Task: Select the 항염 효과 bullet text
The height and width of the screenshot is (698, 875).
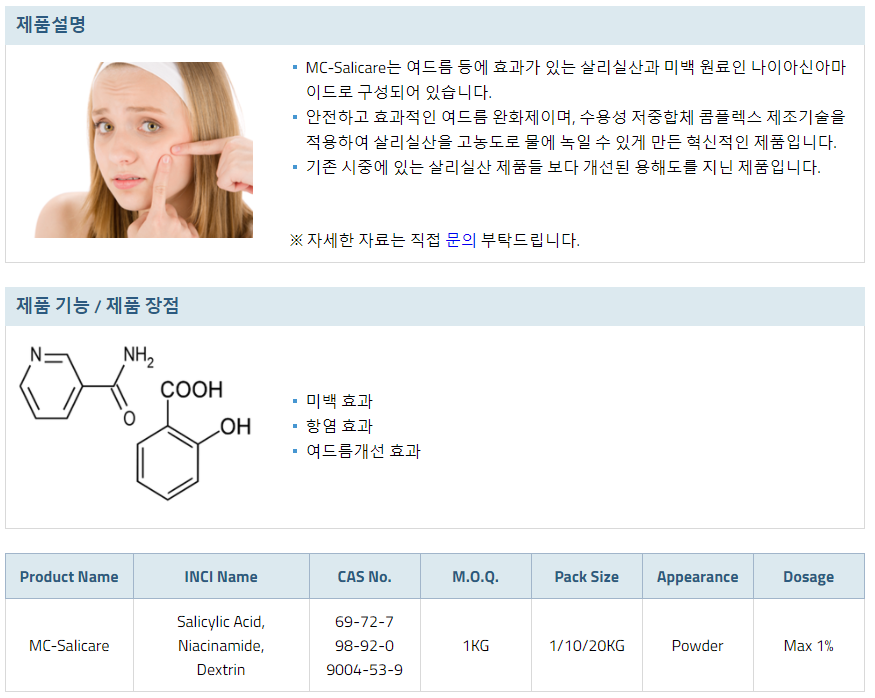Action: click(339, 426)
